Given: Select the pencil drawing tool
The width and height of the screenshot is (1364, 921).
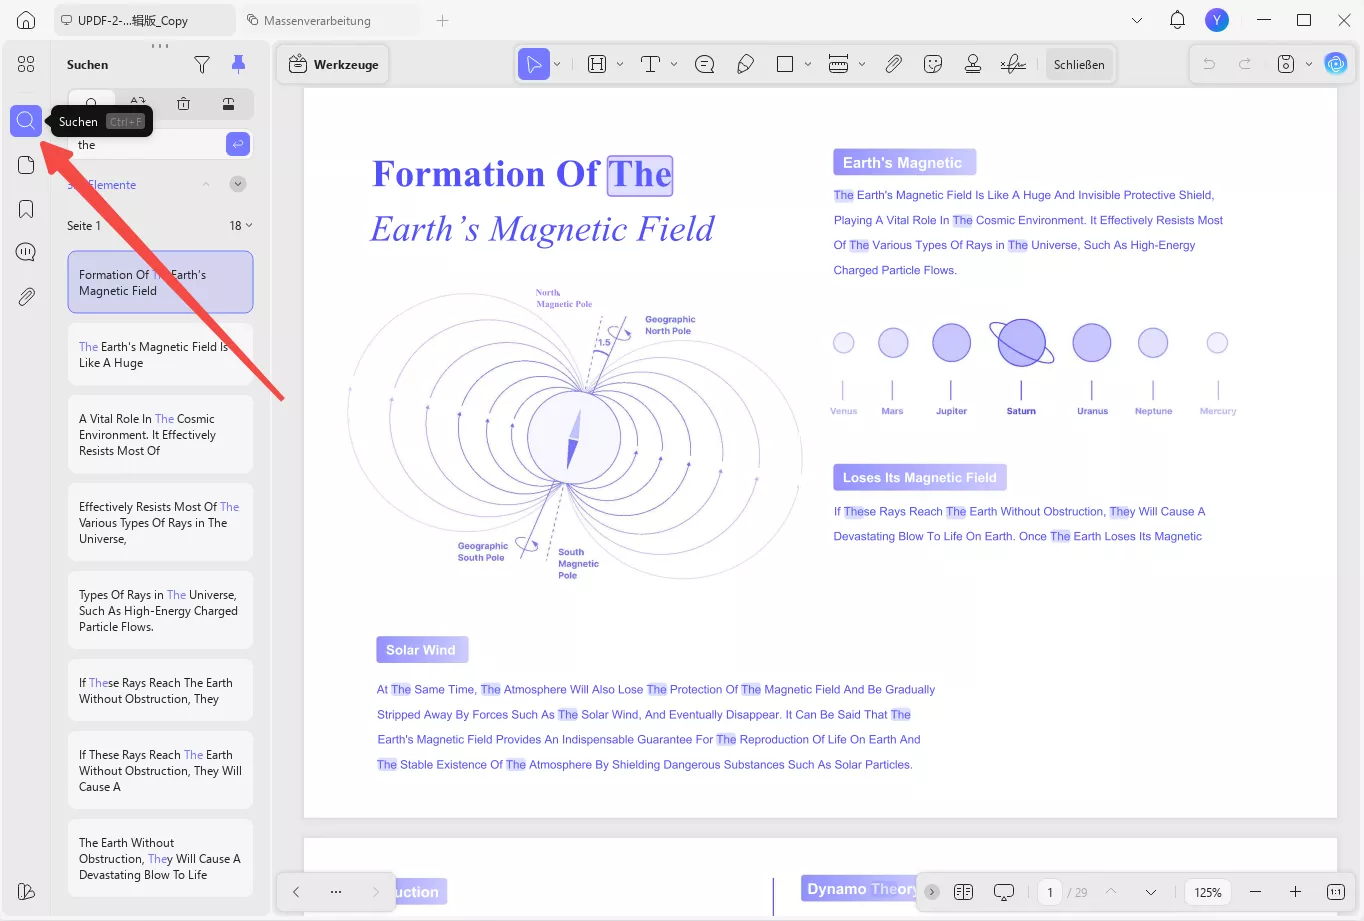Looking at the screenshot, I should (745, 64).
